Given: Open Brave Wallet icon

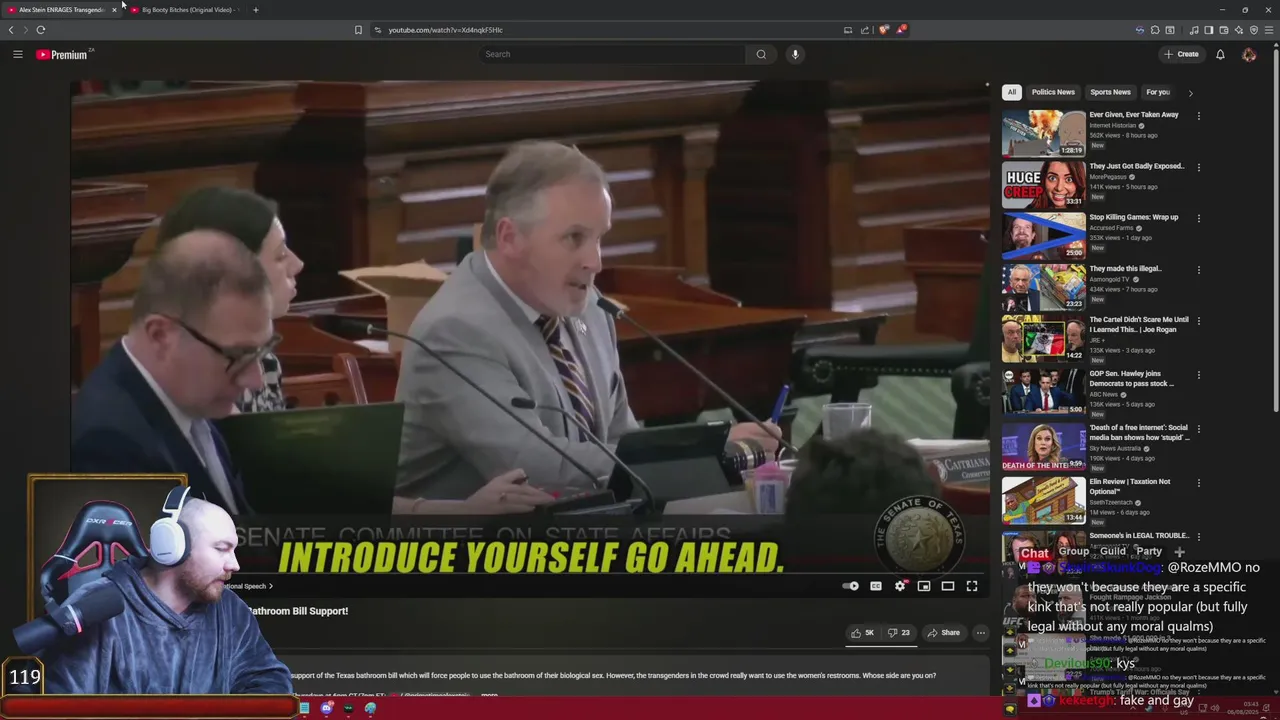Looking at the screenshot, I should pyautogui.click(x=1224, y=30).
